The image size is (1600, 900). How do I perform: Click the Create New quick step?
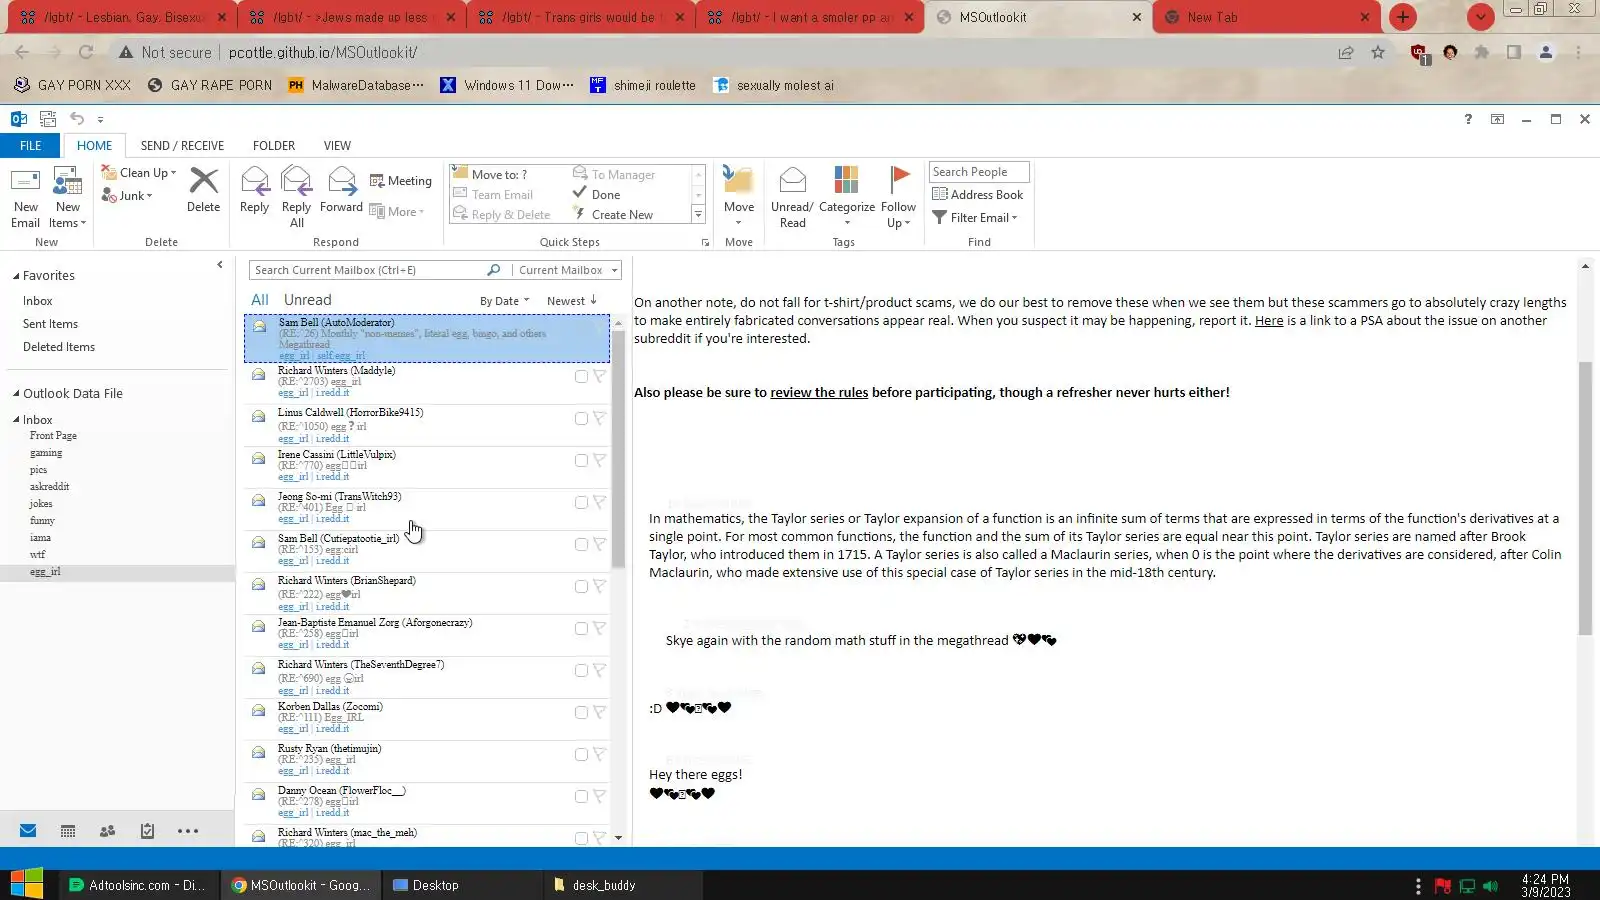tap(613, 215)
